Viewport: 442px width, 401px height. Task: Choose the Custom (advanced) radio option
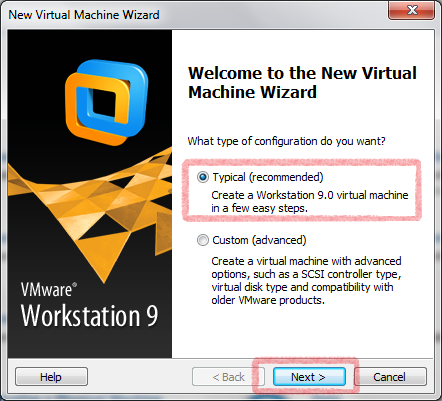tap(203, 240)
